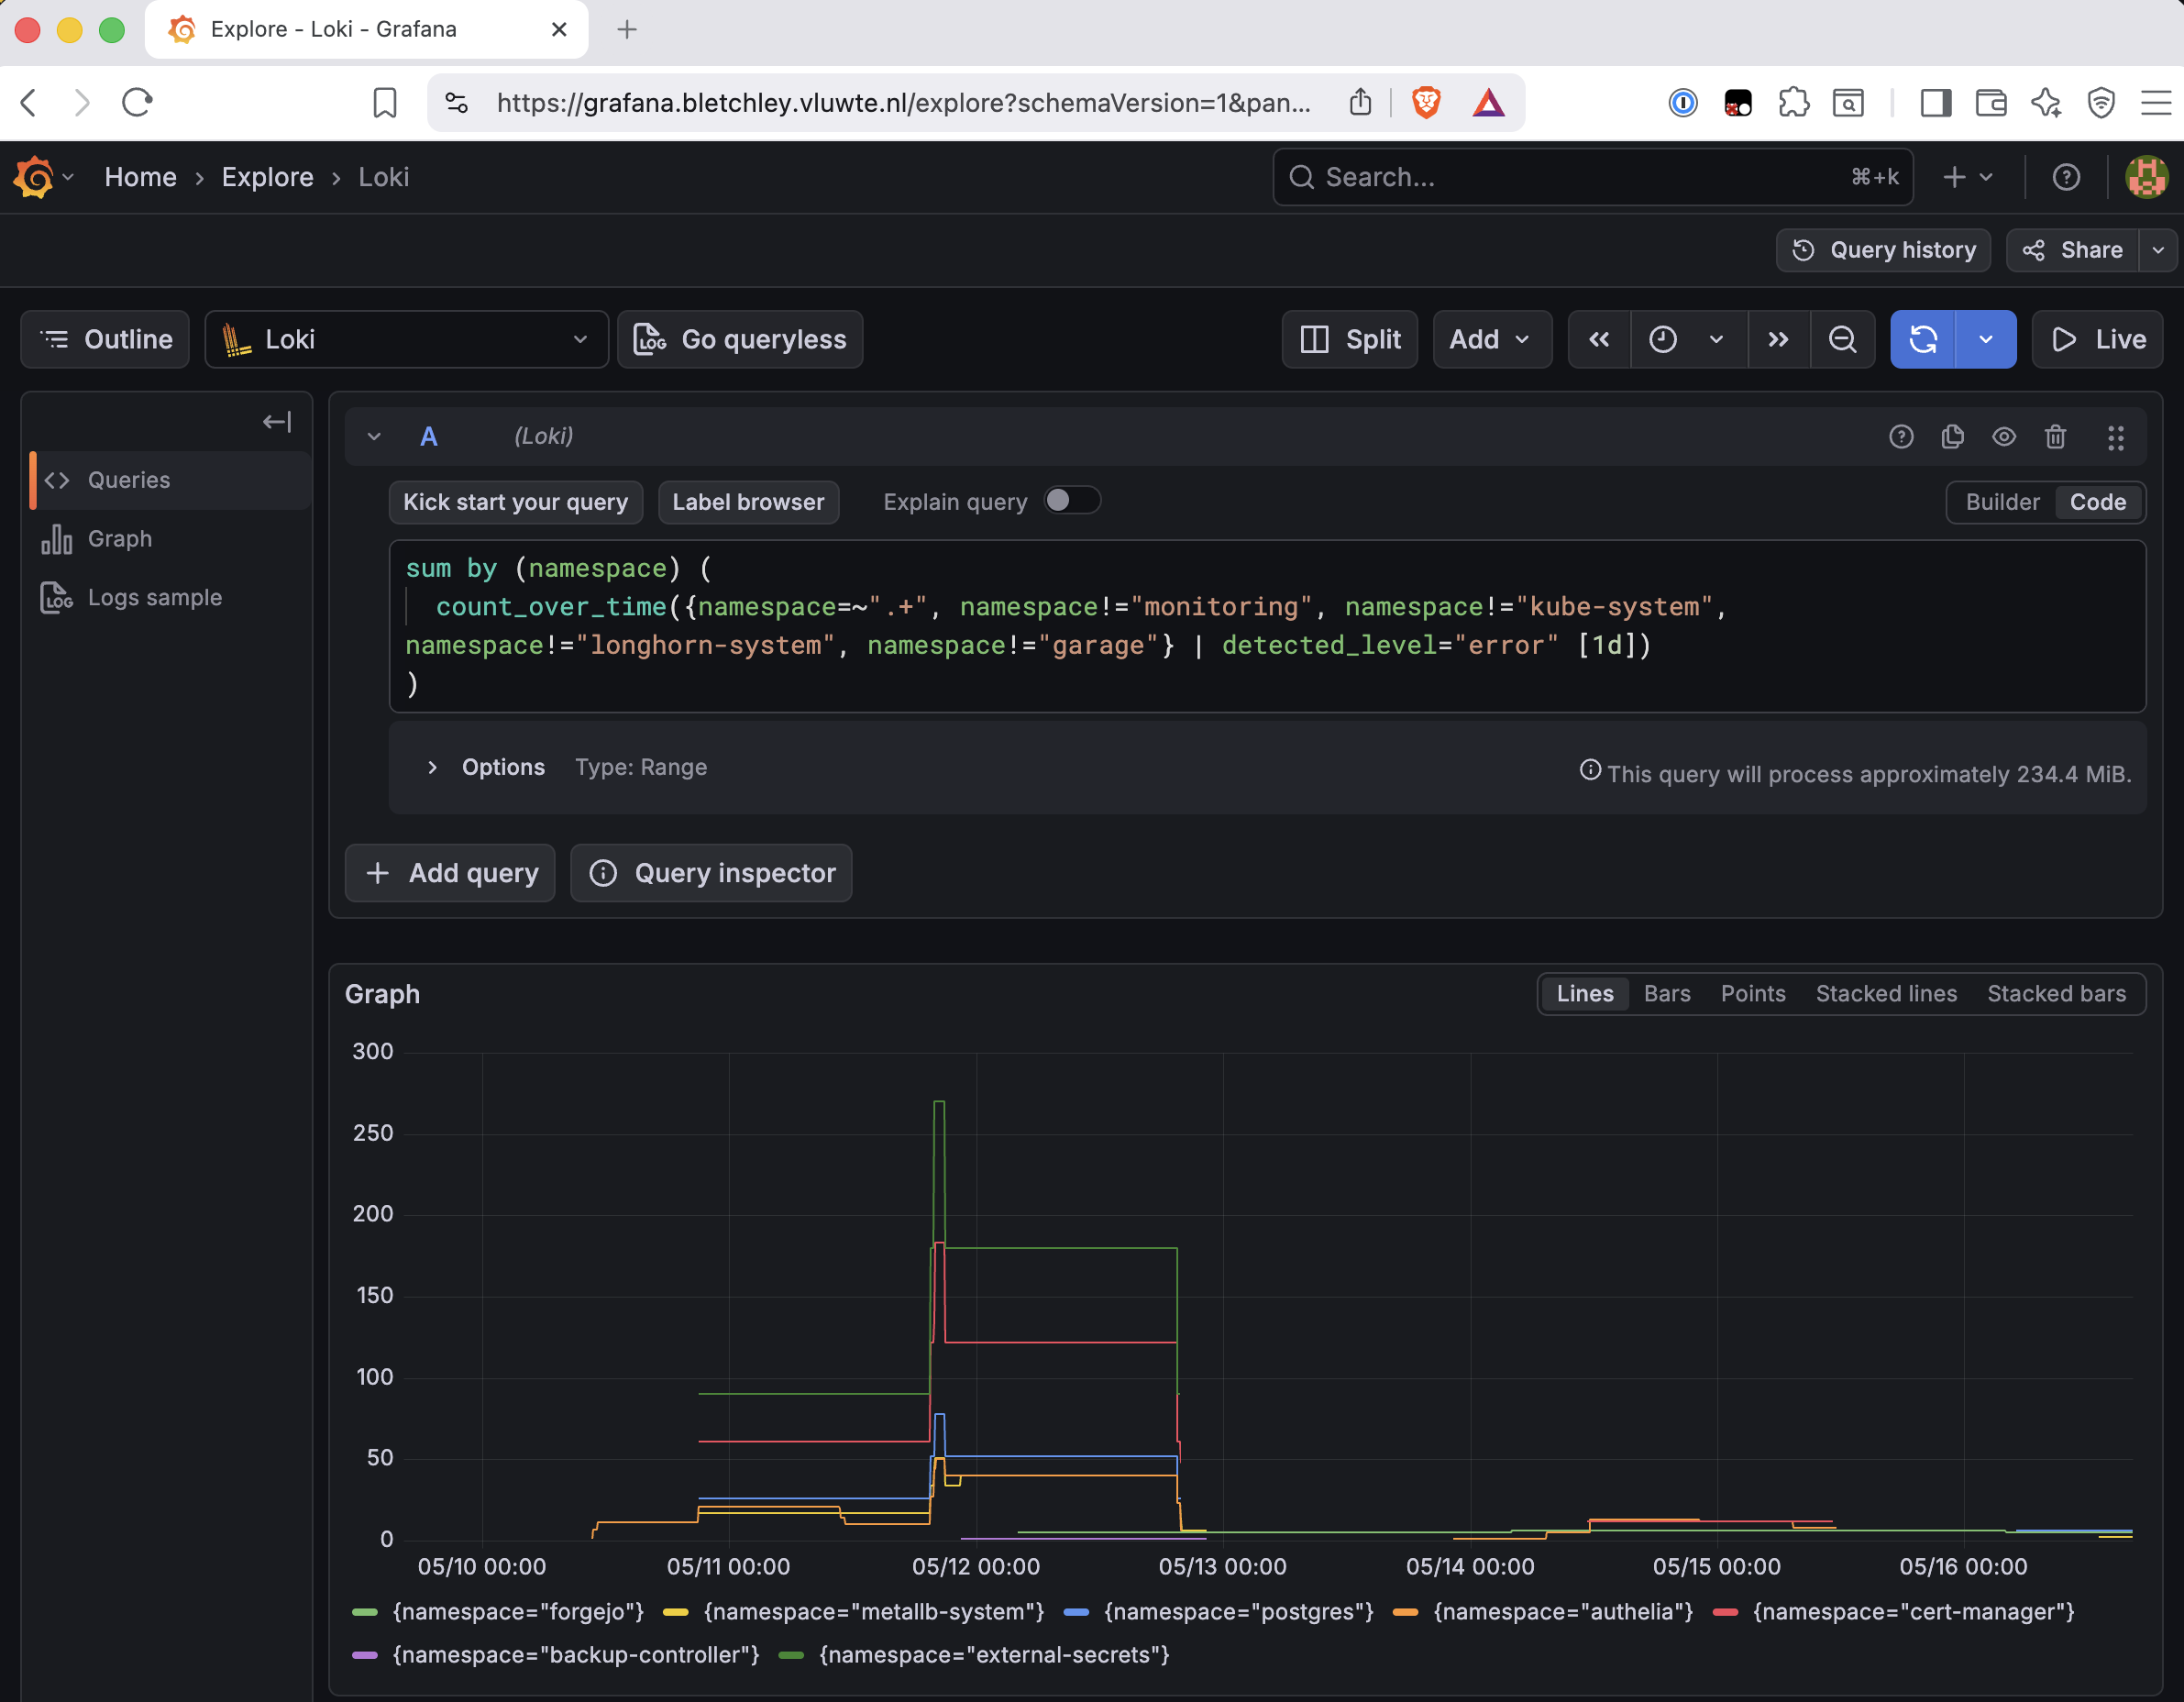The image size is (2184, 1702).
Task: Open the plus New menu in the top bar
Action: coord(1967,177)
